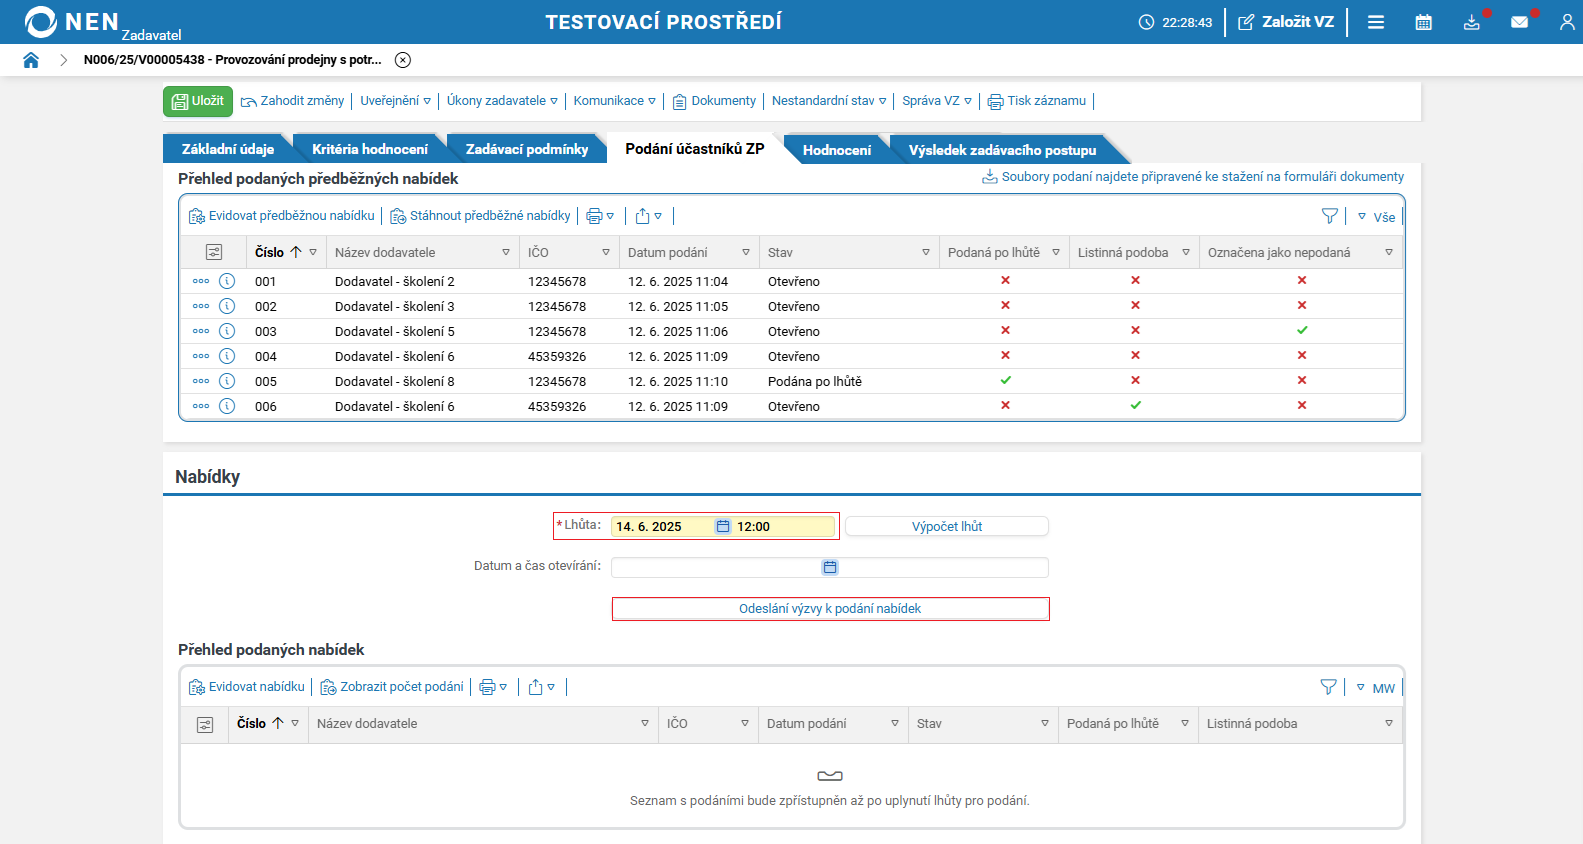The width and height of the screenshot is (1583, 844).
Task: Close the N006/25/V00005438 breadcrumb tab
Action: (403, 60)
